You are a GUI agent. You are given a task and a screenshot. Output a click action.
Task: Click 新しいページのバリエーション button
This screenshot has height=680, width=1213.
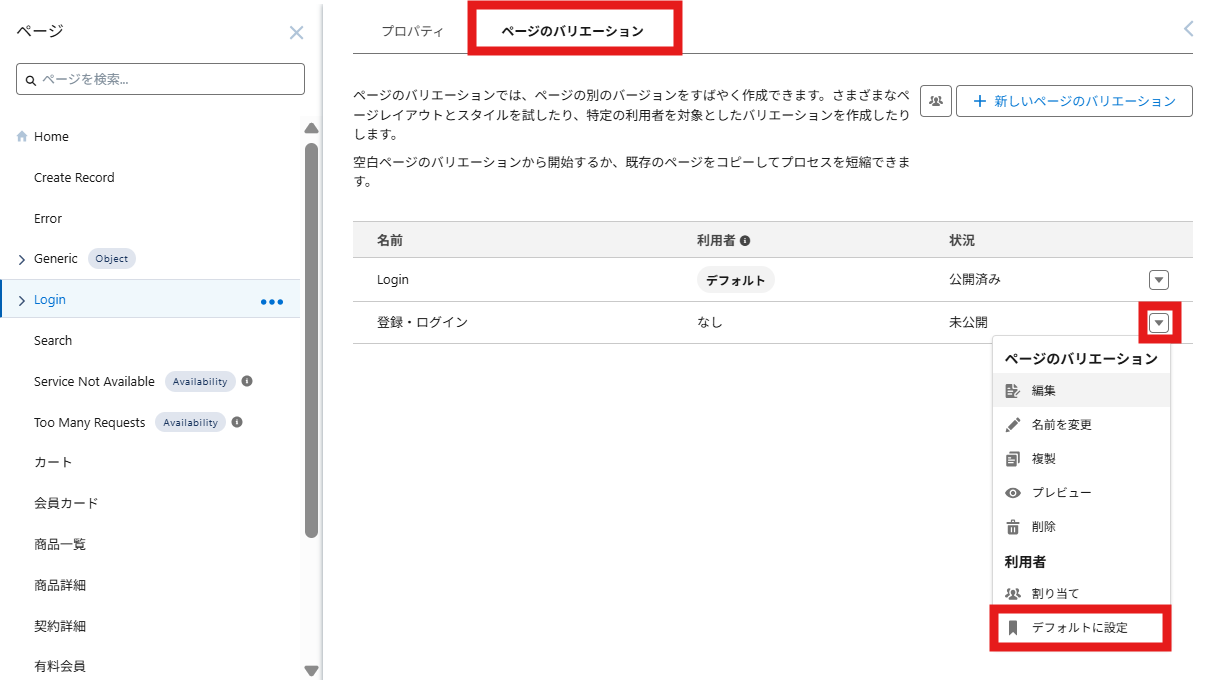coord(1074,101)
